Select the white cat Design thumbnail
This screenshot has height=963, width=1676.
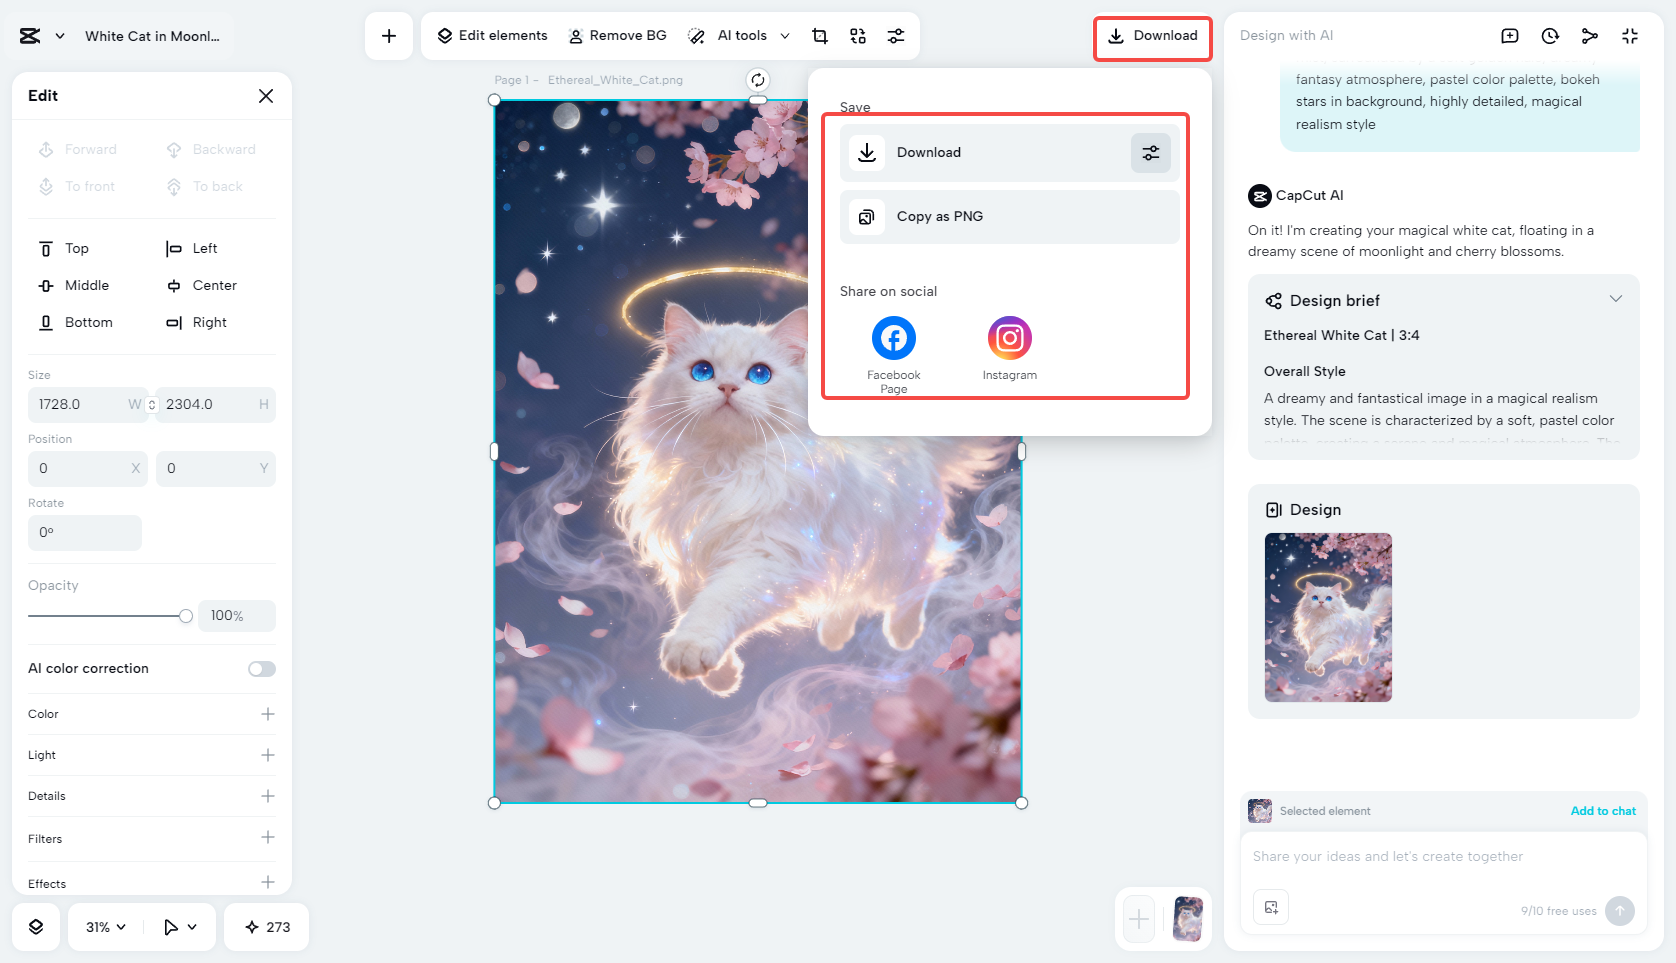click(1328, 618)
